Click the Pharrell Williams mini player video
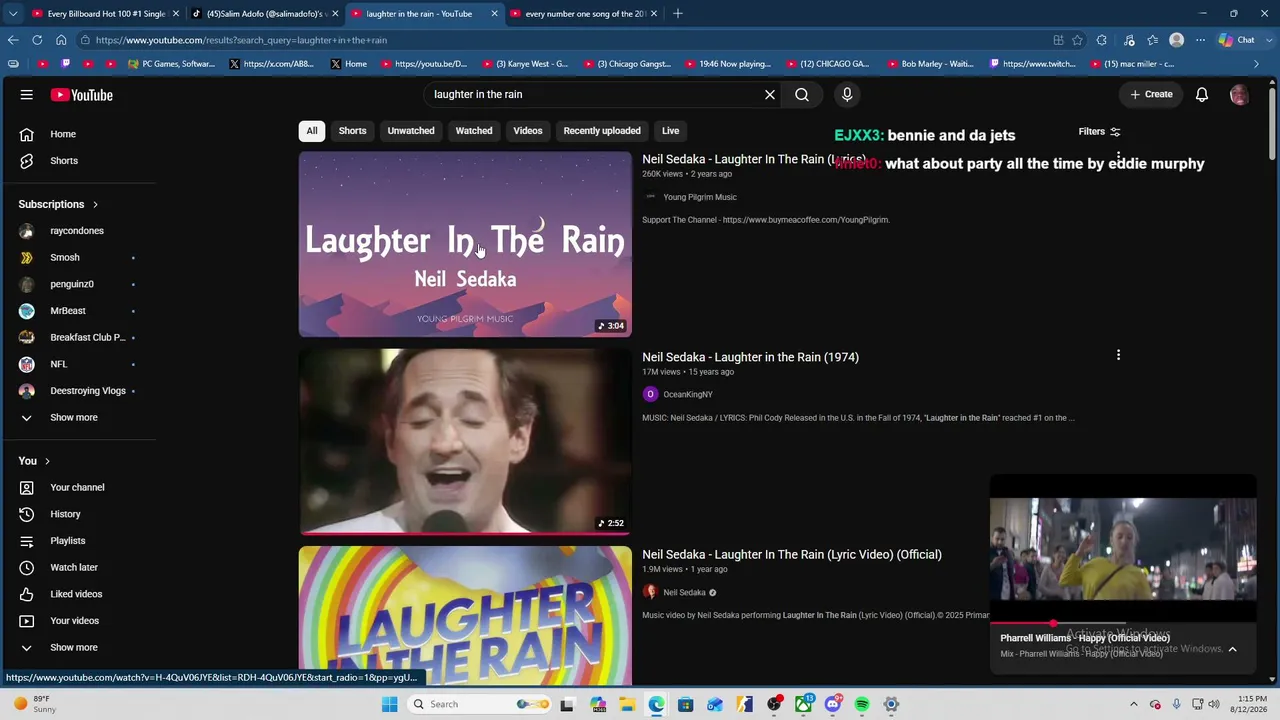Viewport: 1280px width, 720px height. pyautogui.click(x=1123, y=549)
